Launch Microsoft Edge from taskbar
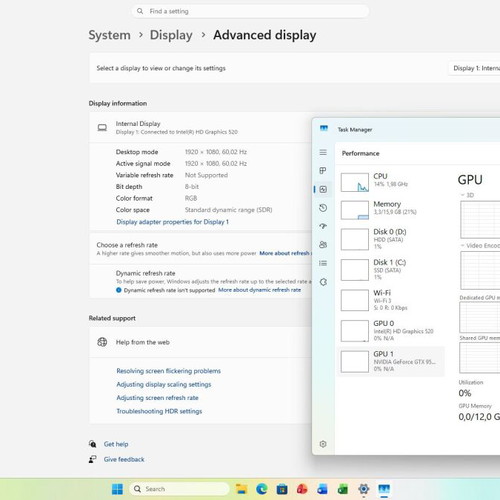 click(x=262, y=489)
